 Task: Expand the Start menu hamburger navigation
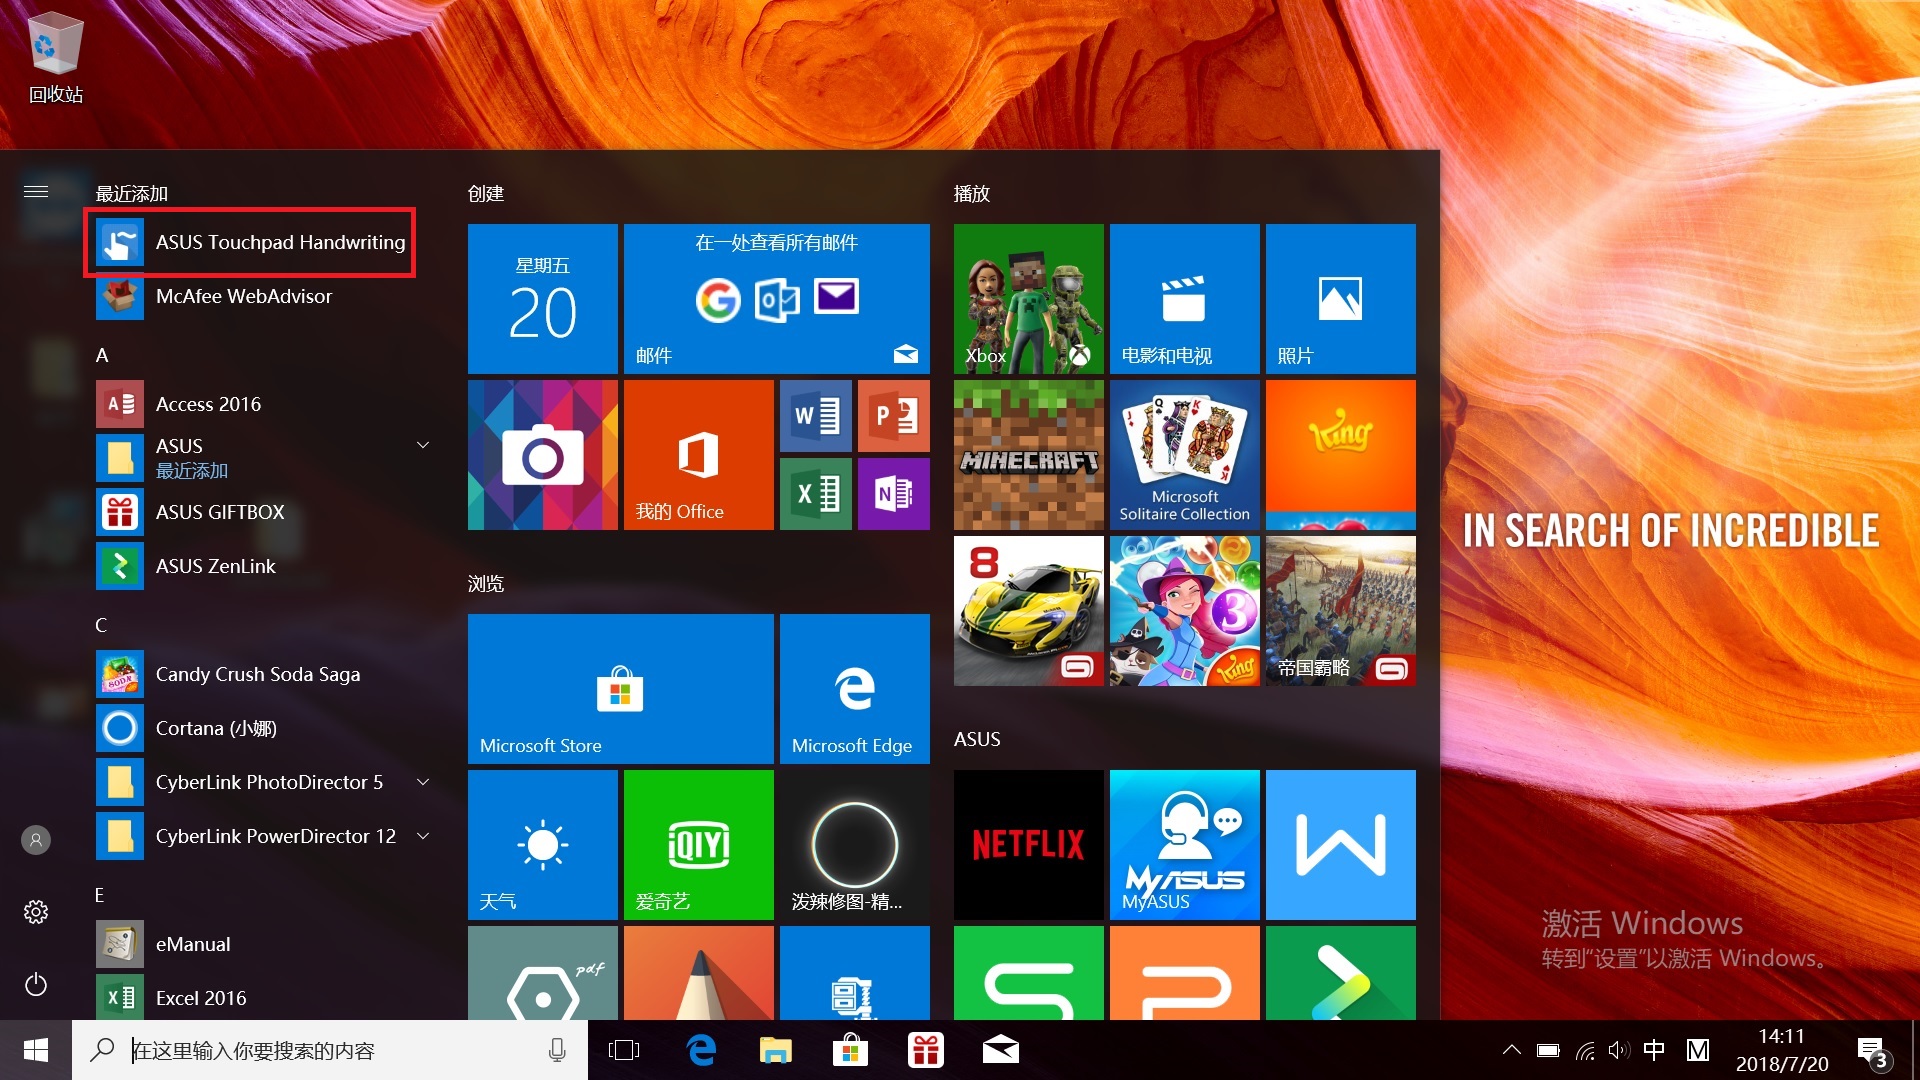click(36, 191)
